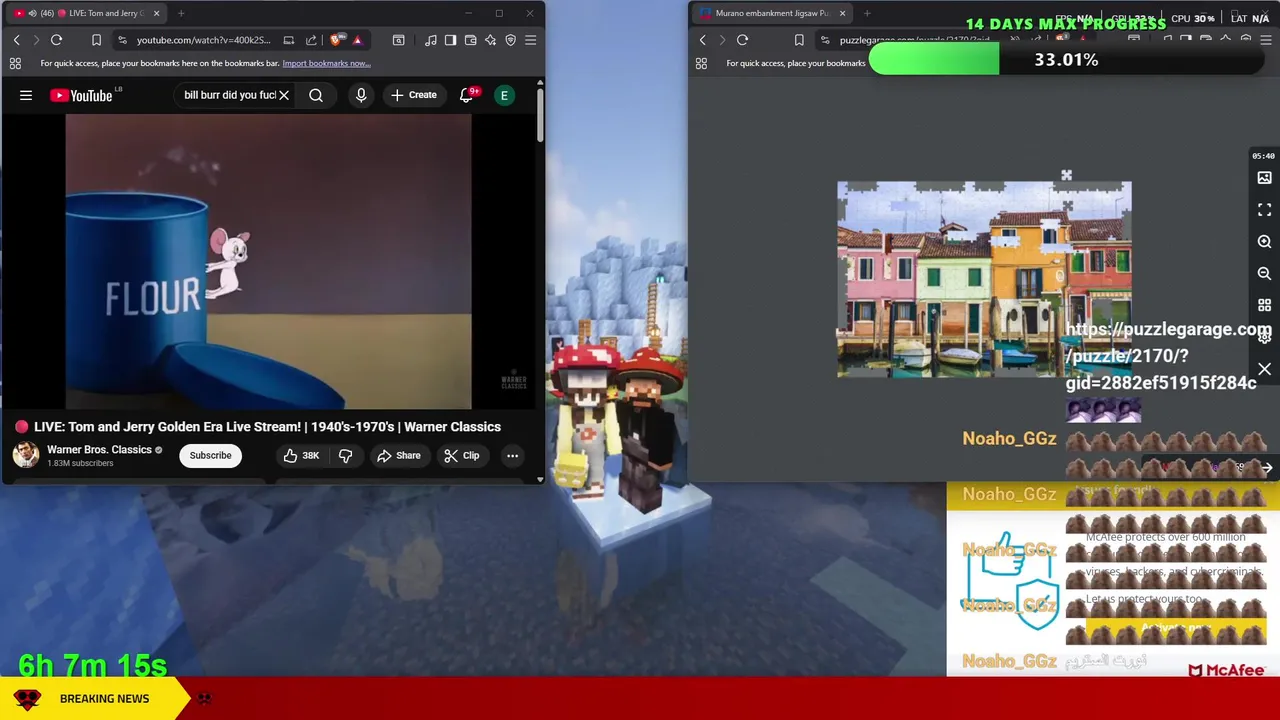Click the Tom and Jerry video player

tap(268, 261)
